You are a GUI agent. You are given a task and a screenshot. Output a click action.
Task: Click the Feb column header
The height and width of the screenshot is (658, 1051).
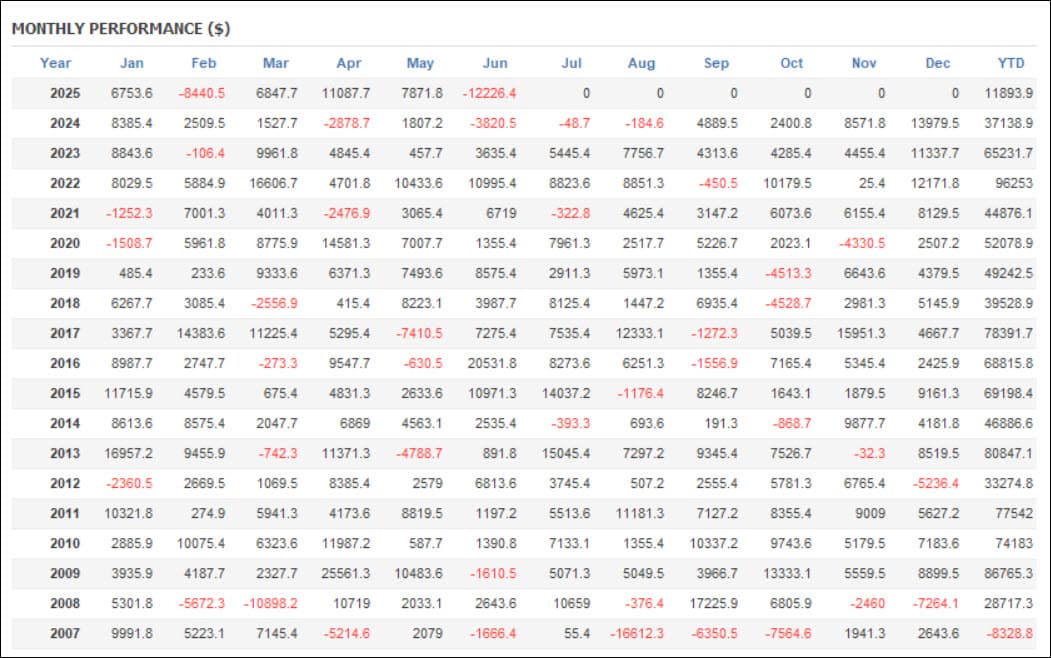pos(204,63)
